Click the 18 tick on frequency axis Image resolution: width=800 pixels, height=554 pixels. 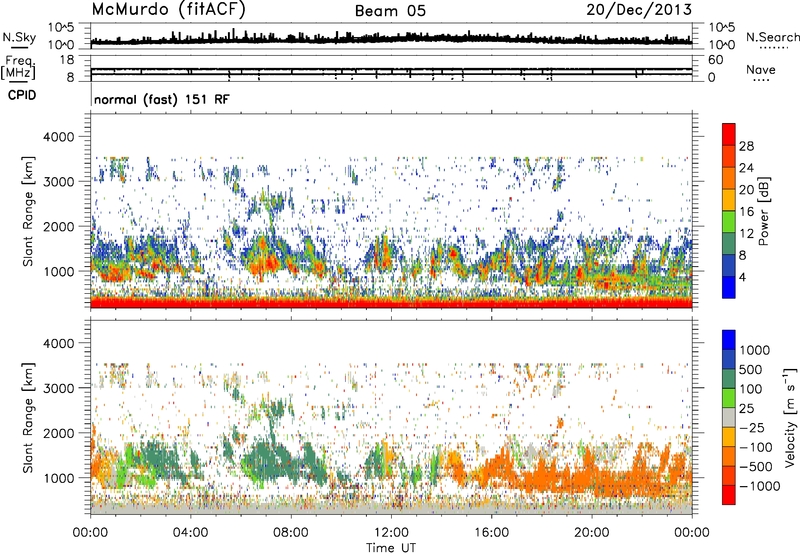[x=67, y=60]
